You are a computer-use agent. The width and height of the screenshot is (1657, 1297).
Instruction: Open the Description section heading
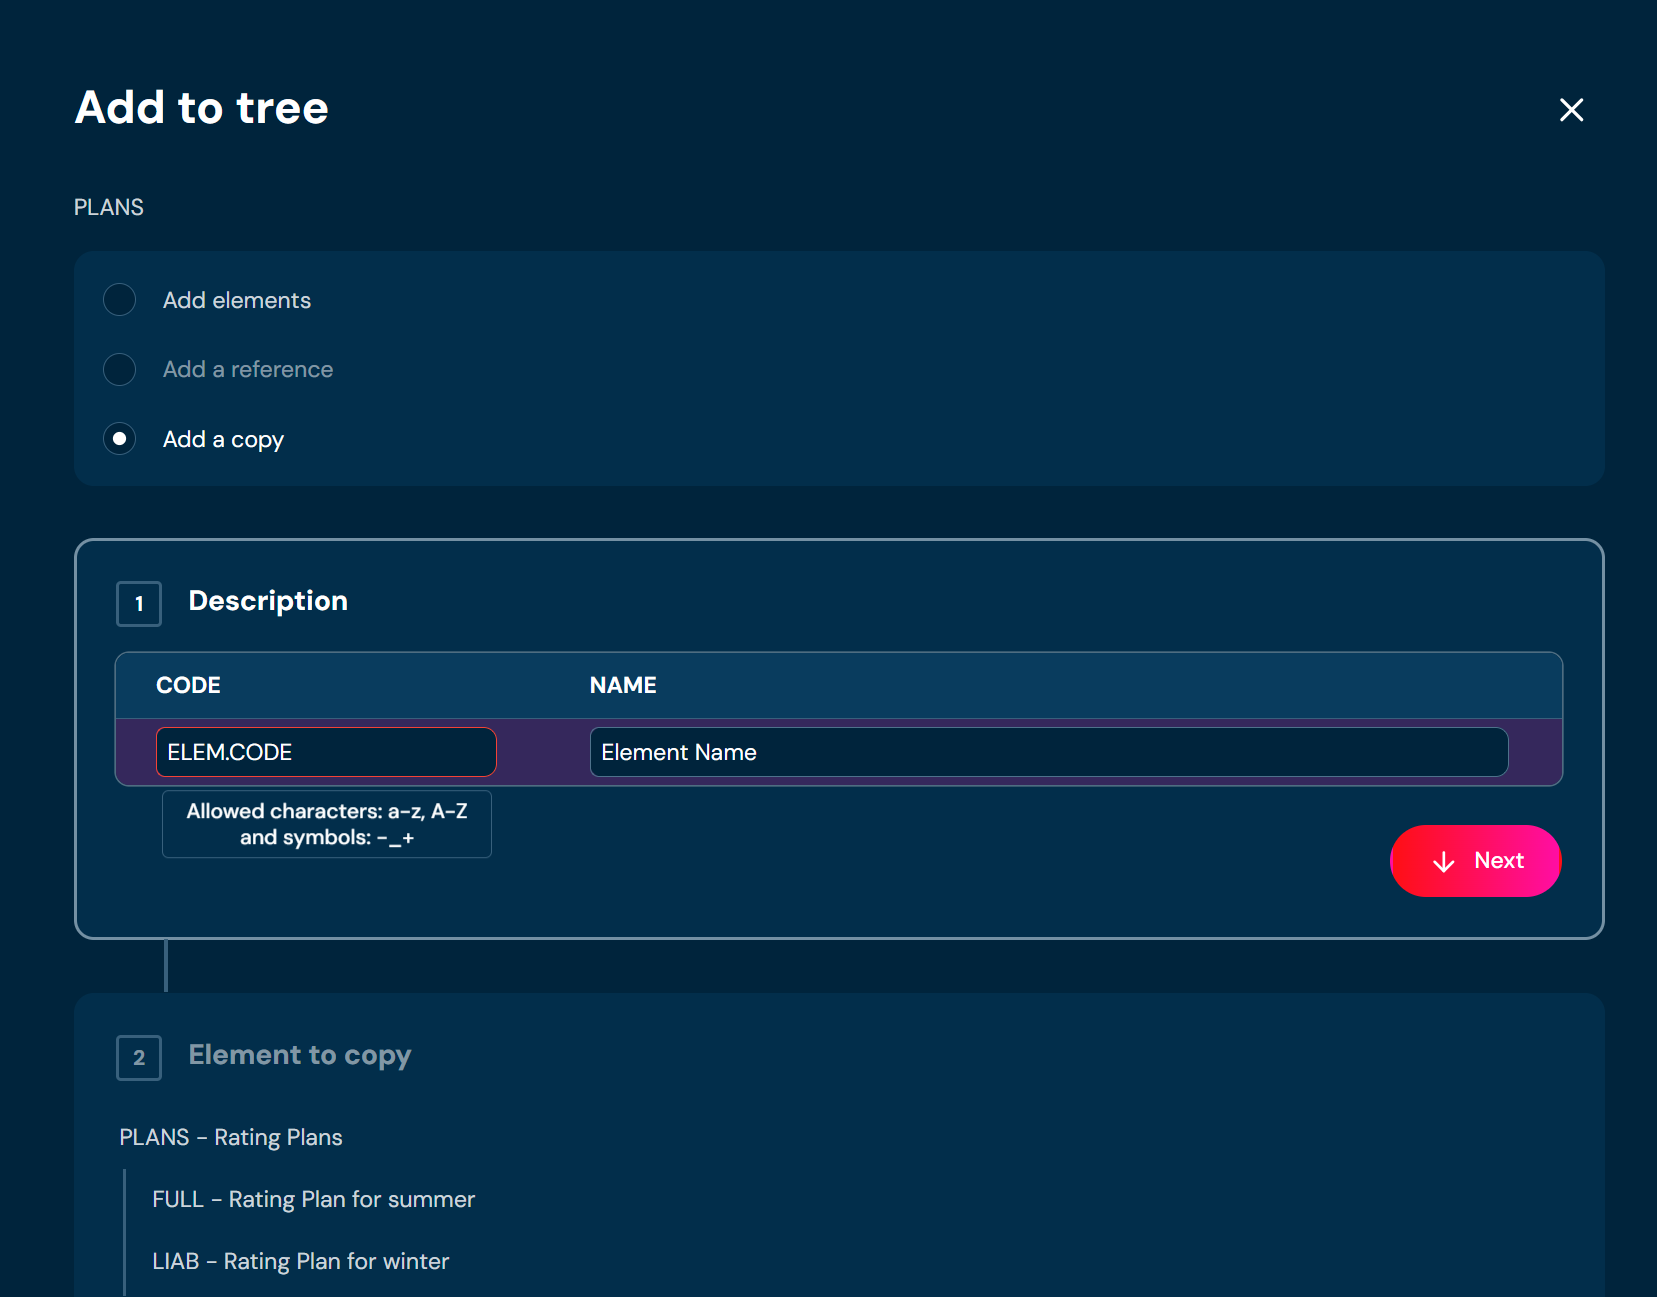pos(268,601)
